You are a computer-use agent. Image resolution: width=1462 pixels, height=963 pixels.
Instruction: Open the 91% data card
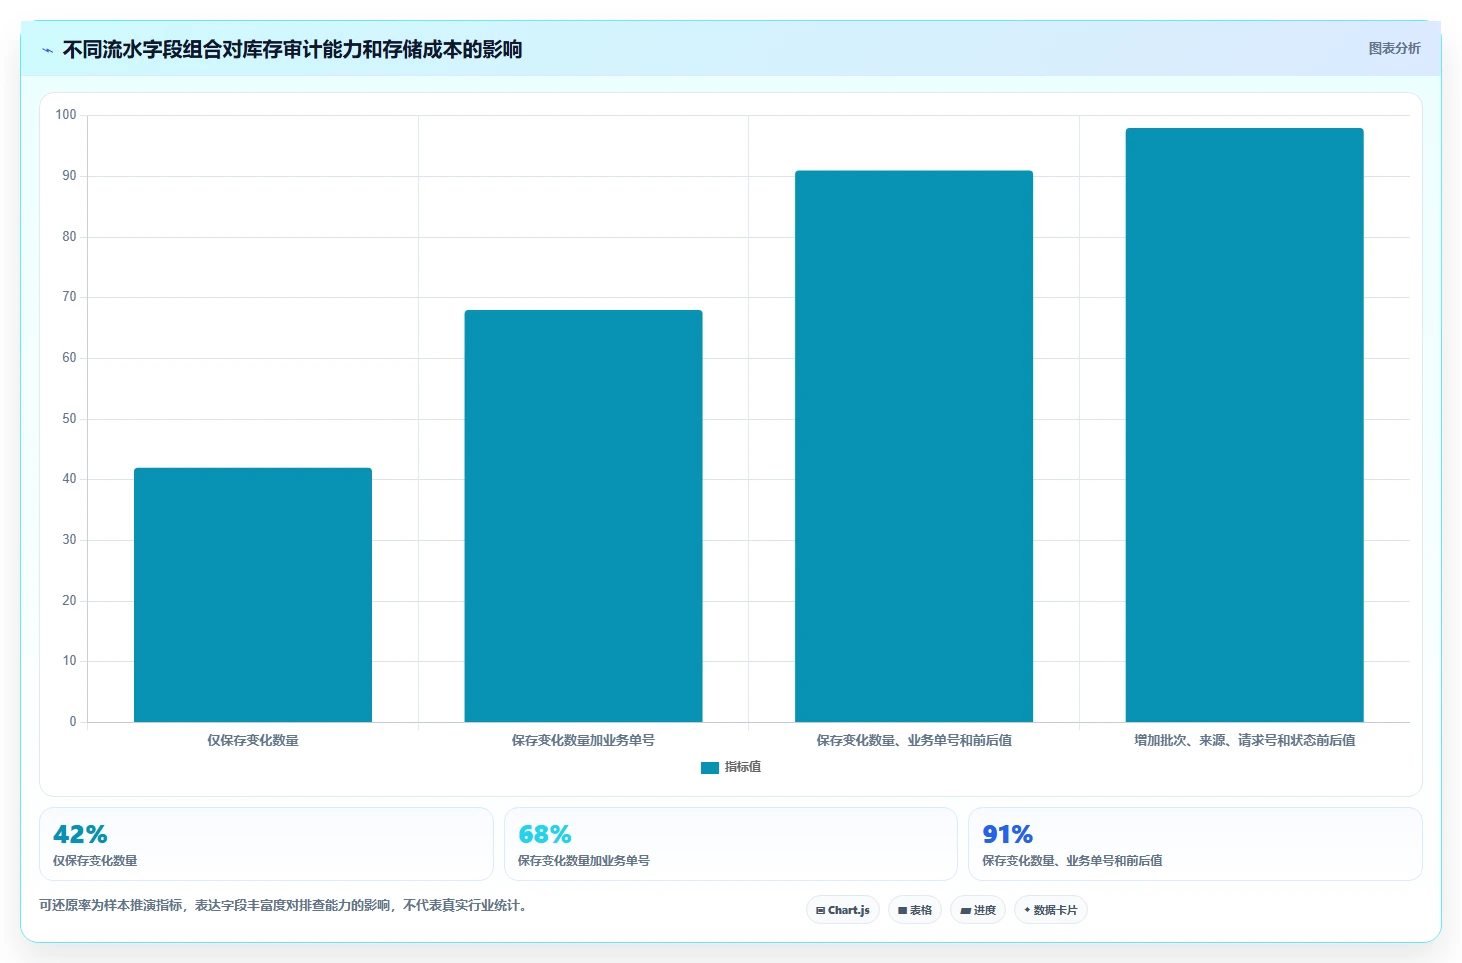[x=1195, y=844]
